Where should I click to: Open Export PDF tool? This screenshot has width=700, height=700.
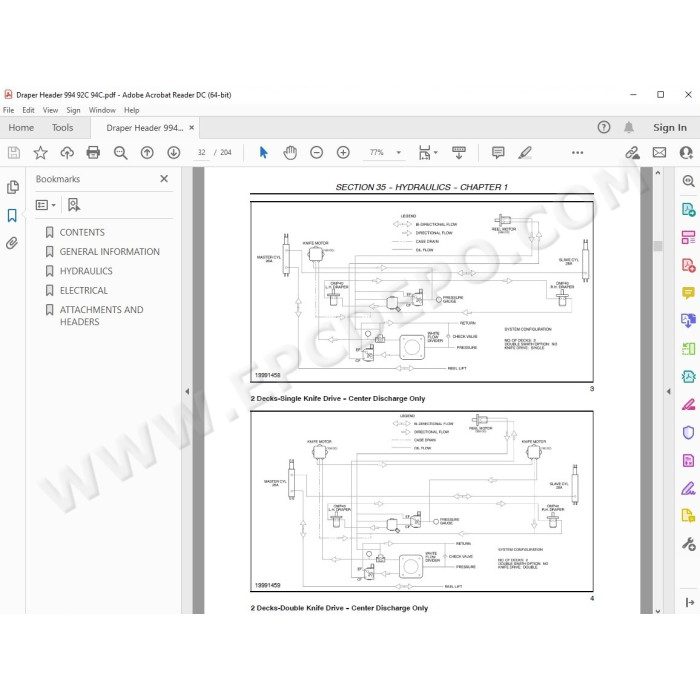(688, 209)
